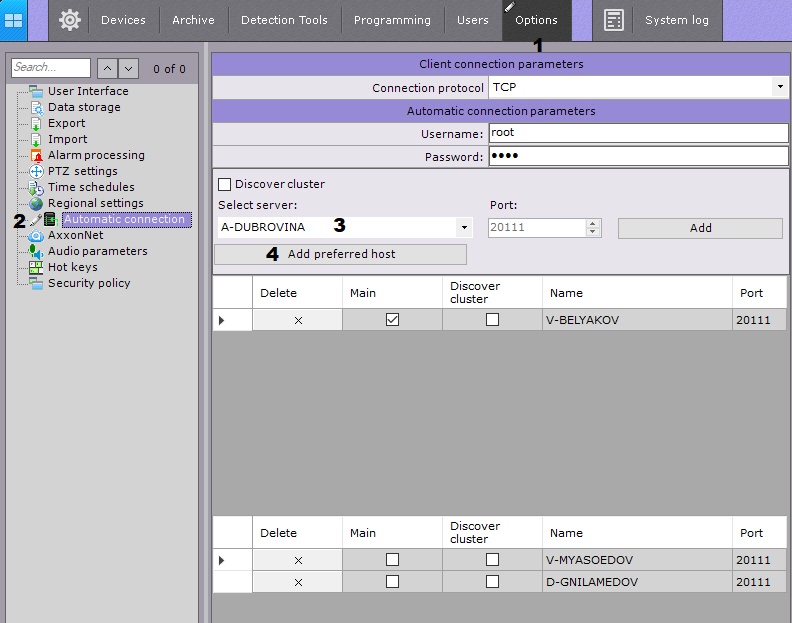Image resolution: width=792 pixels, height=623 pixels.
Task: Click the Regional settings globe icon
Action: click(37, 203)
